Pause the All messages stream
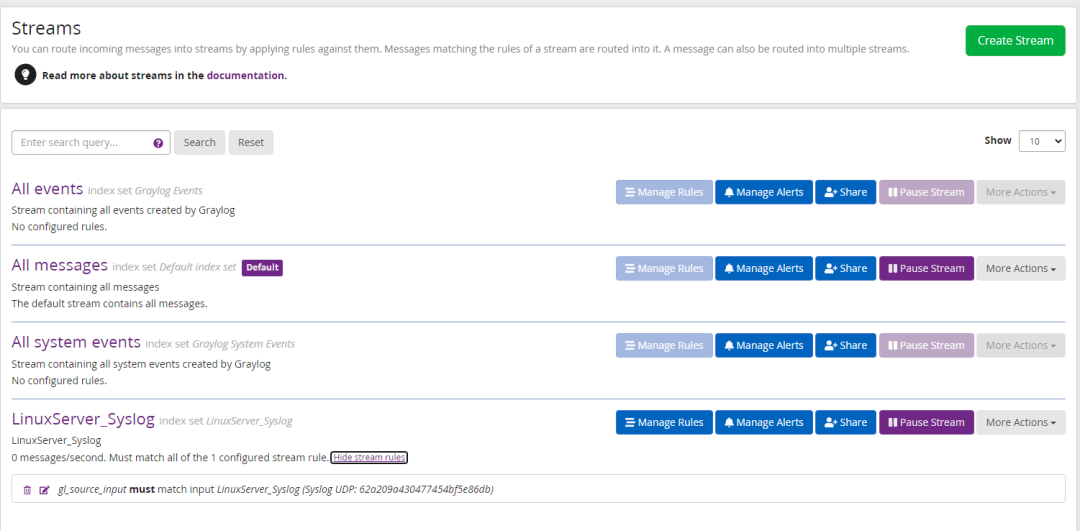 pos(926,269)
